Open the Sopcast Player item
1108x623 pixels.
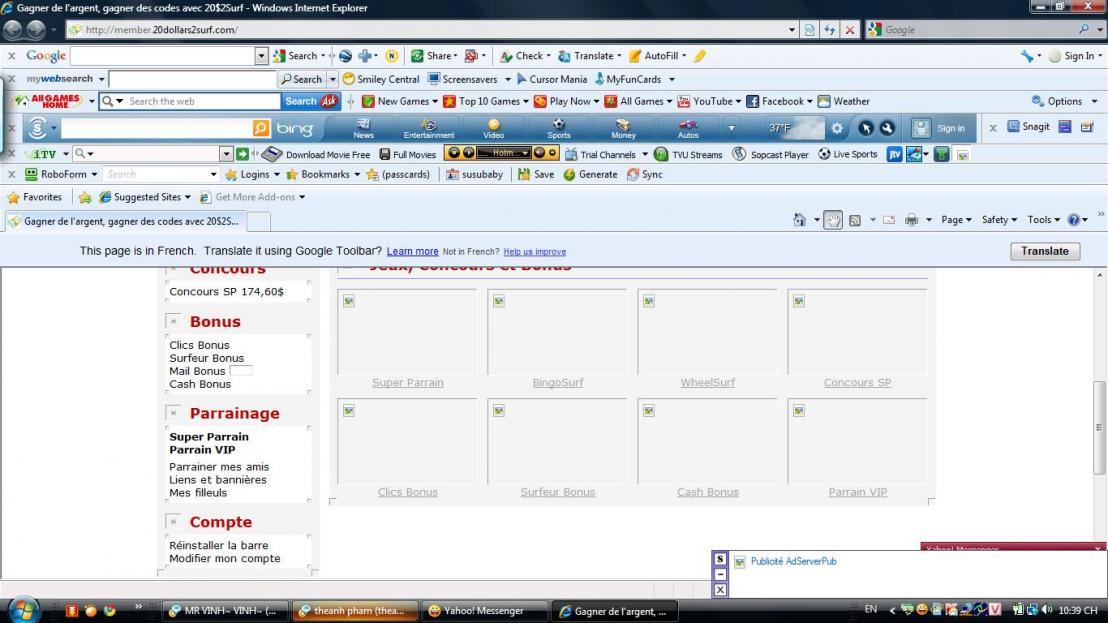tap(770, 154)
